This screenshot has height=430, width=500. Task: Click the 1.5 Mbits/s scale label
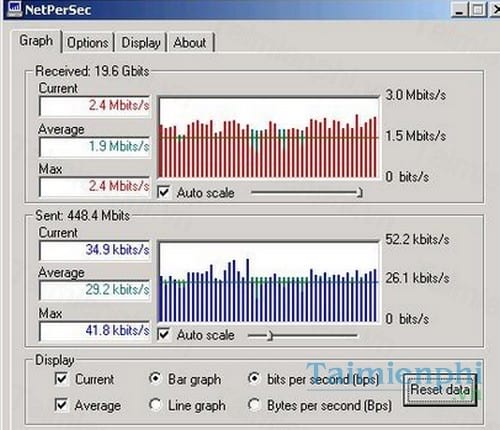pos(416,136)
